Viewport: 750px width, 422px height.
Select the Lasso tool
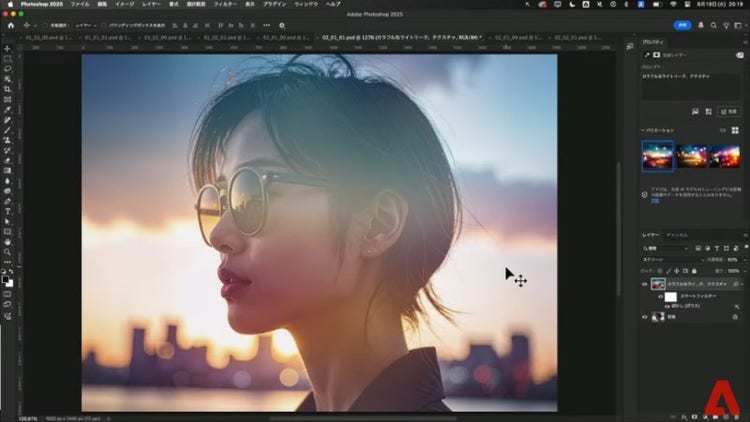click(7, 69)
